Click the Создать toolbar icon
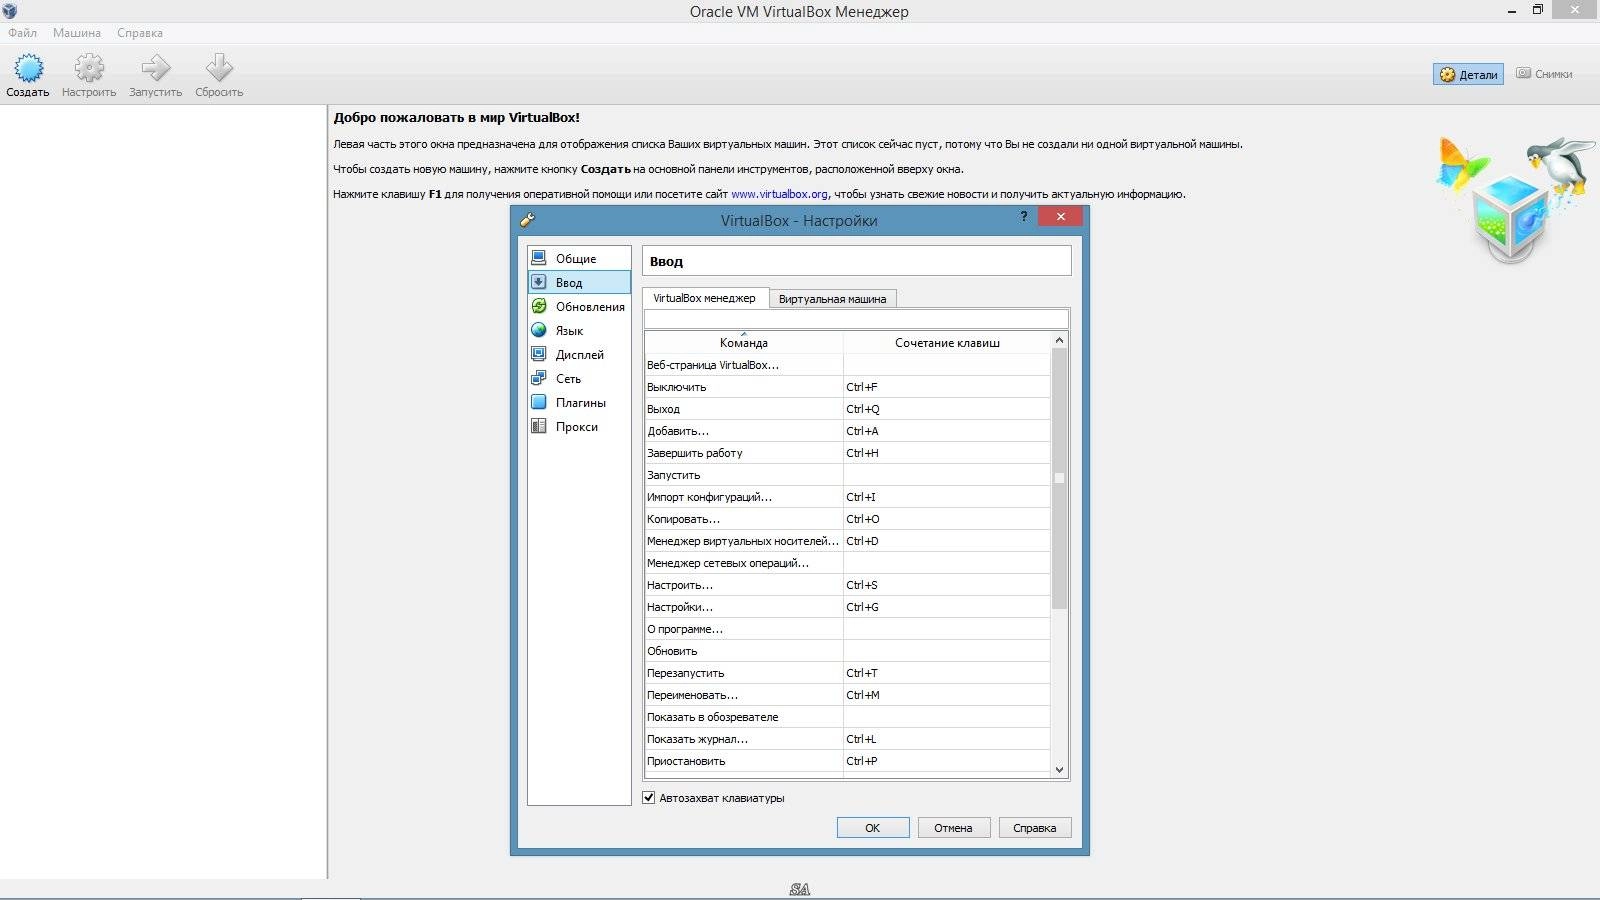The width and height of the screenshot is (1600, 900). 28,68
